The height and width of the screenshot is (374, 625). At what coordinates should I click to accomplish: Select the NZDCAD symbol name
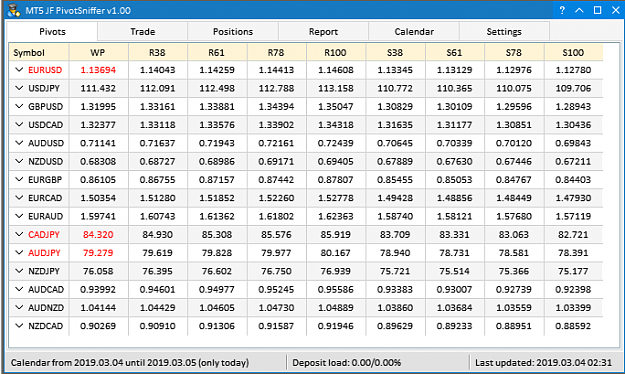[45, 326]
